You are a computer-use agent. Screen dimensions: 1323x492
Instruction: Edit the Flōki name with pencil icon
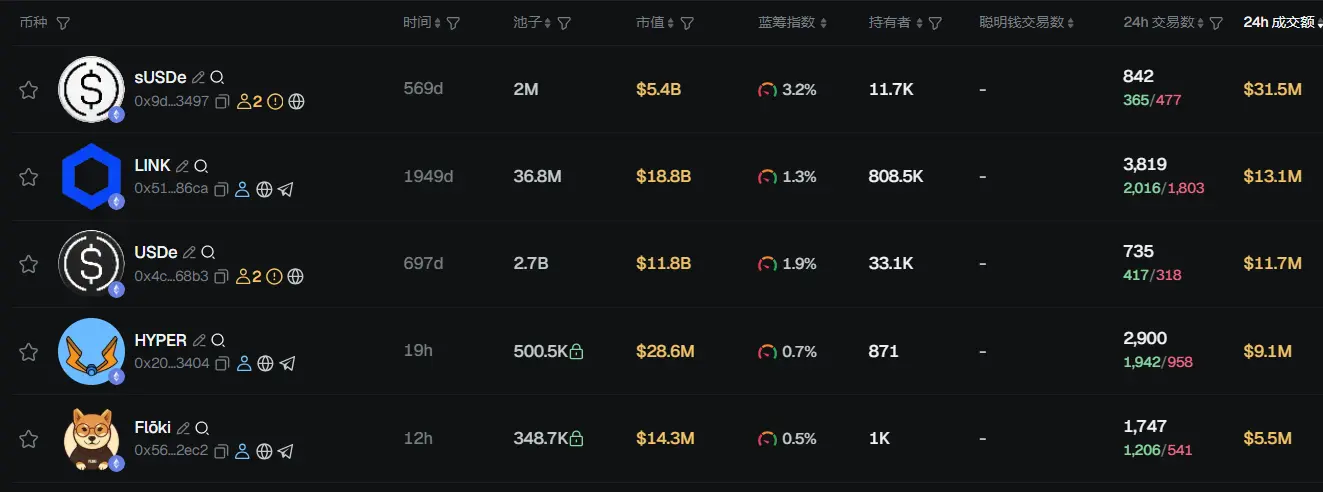(x=184, y=427)
